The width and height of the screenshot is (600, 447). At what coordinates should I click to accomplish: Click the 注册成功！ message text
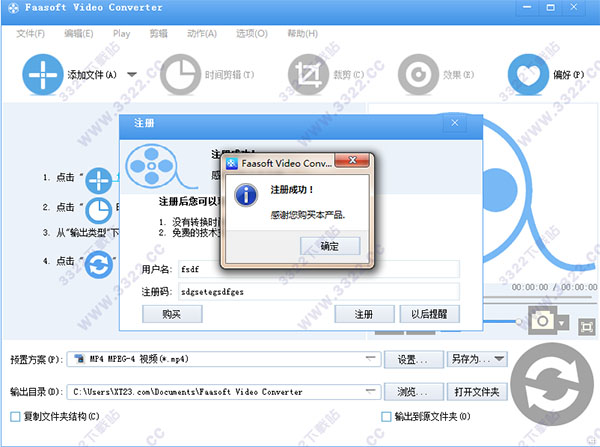pyautogui.click(x=292, y=189)
